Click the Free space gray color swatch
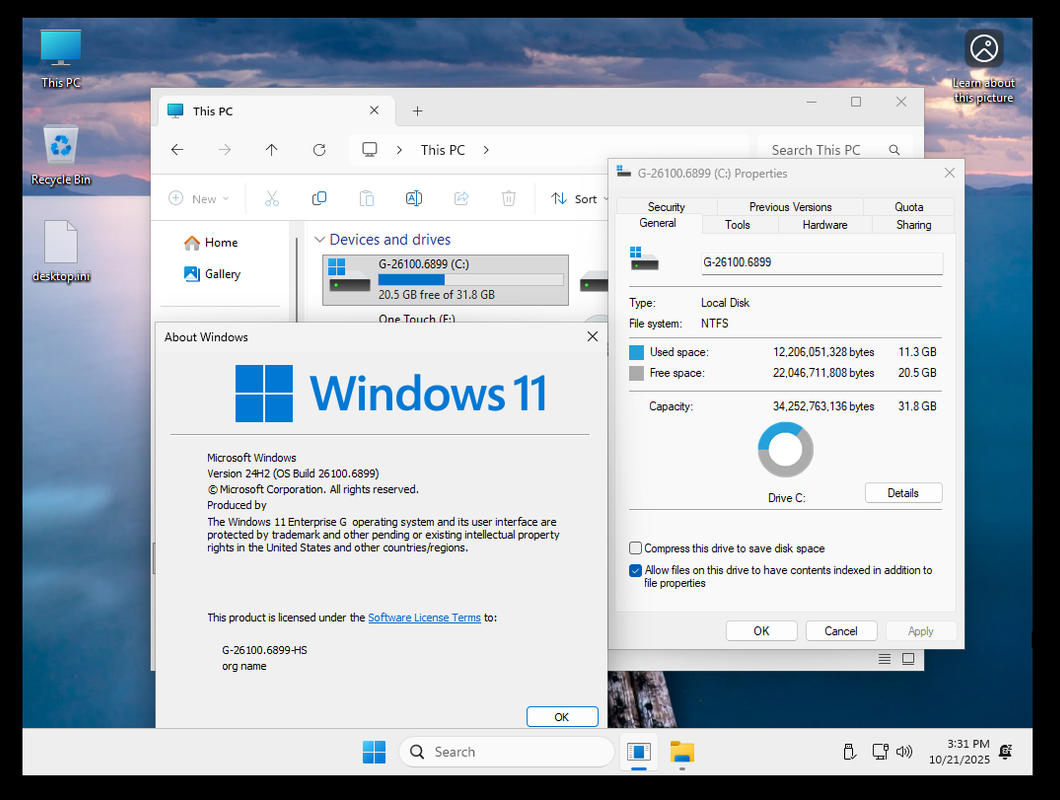The height and width of the screenshot is (800, 1060). [636, 373]
